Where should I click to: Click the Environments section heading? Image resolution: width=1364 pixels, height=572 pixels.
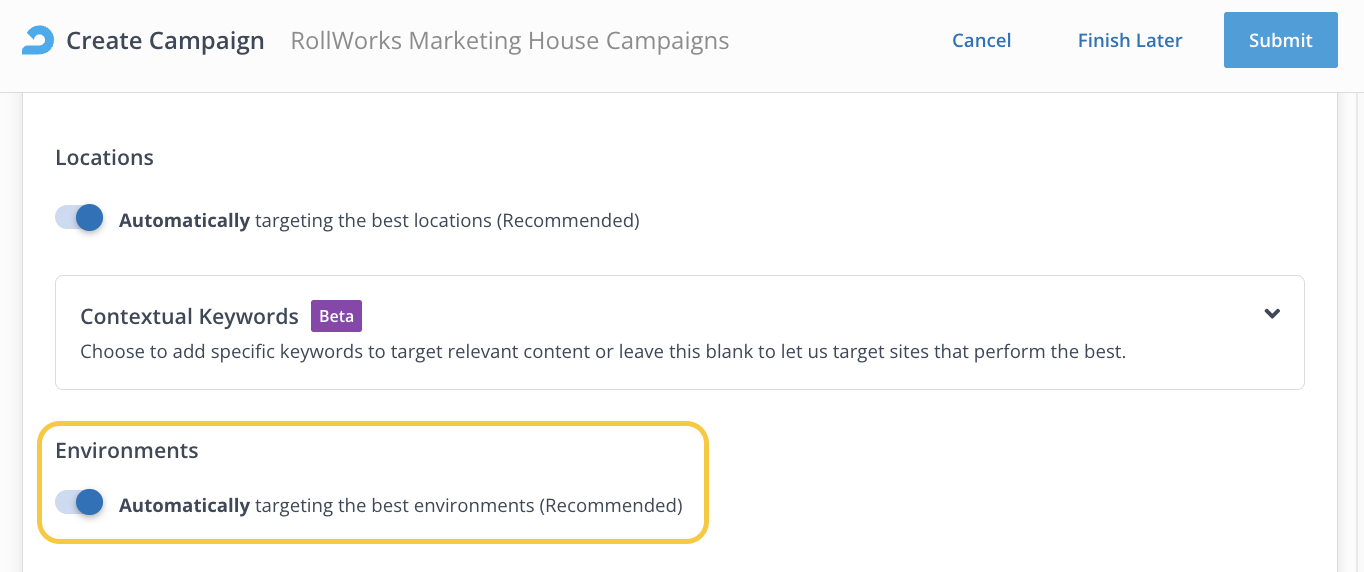pos(127,451)
